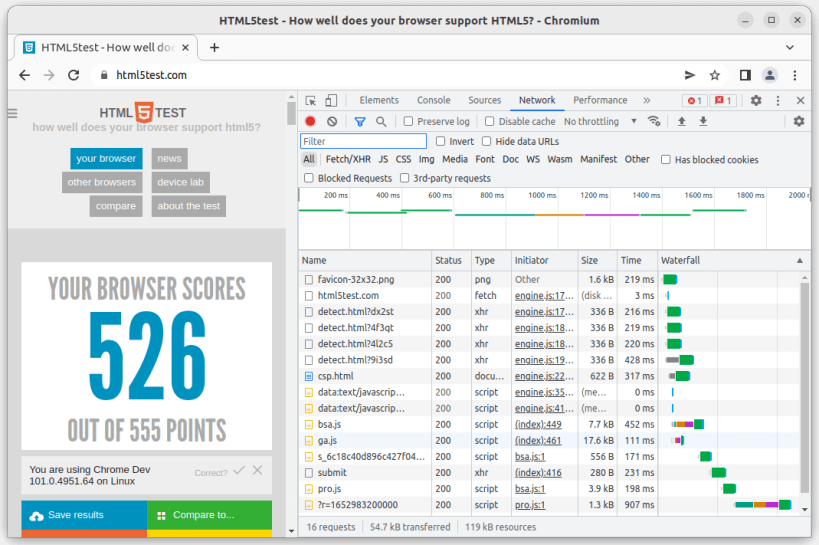Image resolution: width=819 pixels, height=545 pixels.
Task: Sort by the Waterfall column arrow
Action: coord(799,260)
